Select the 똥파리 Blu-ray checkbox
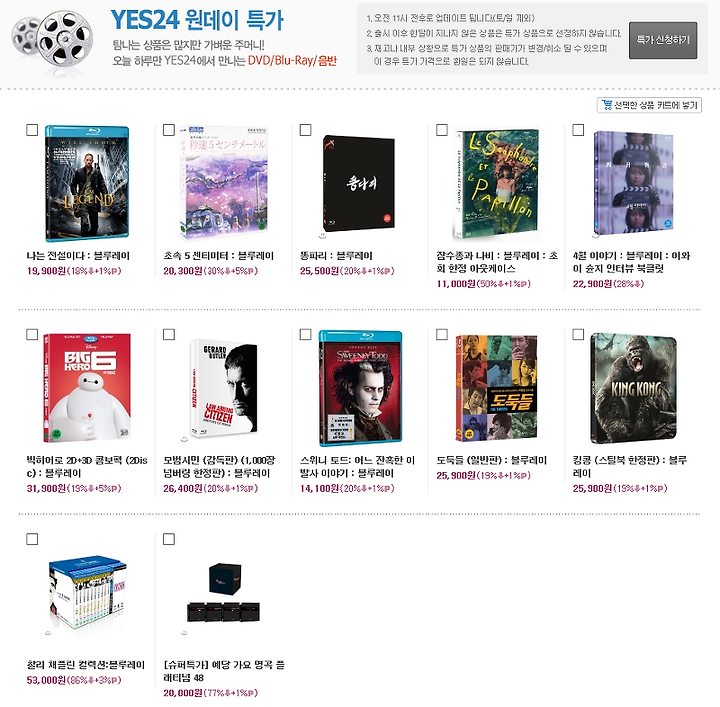The height and width of the screenshot is (707, 720). click(305, 130)
